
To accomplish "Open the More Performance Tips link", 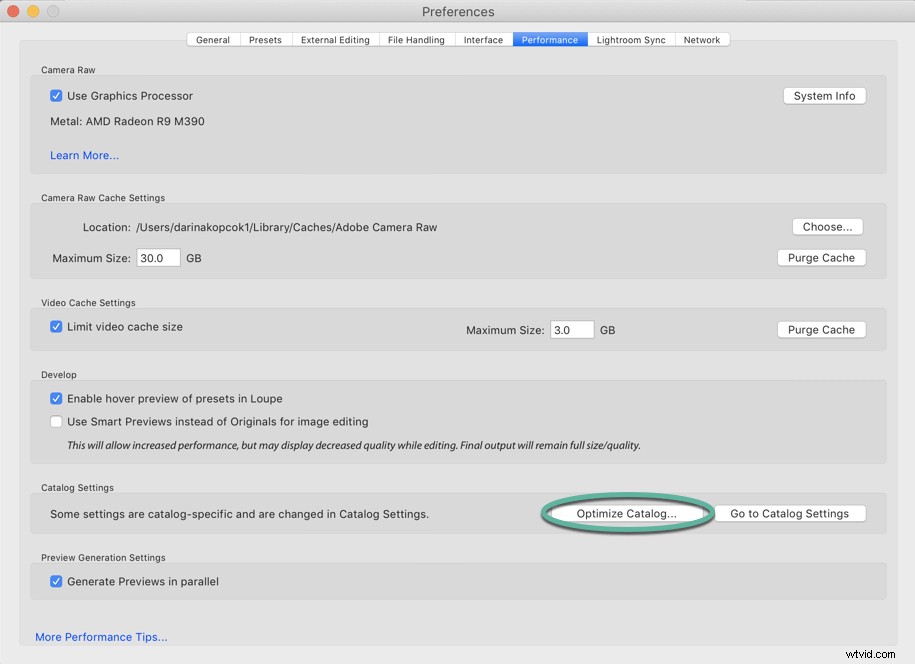I will (101, 636).
